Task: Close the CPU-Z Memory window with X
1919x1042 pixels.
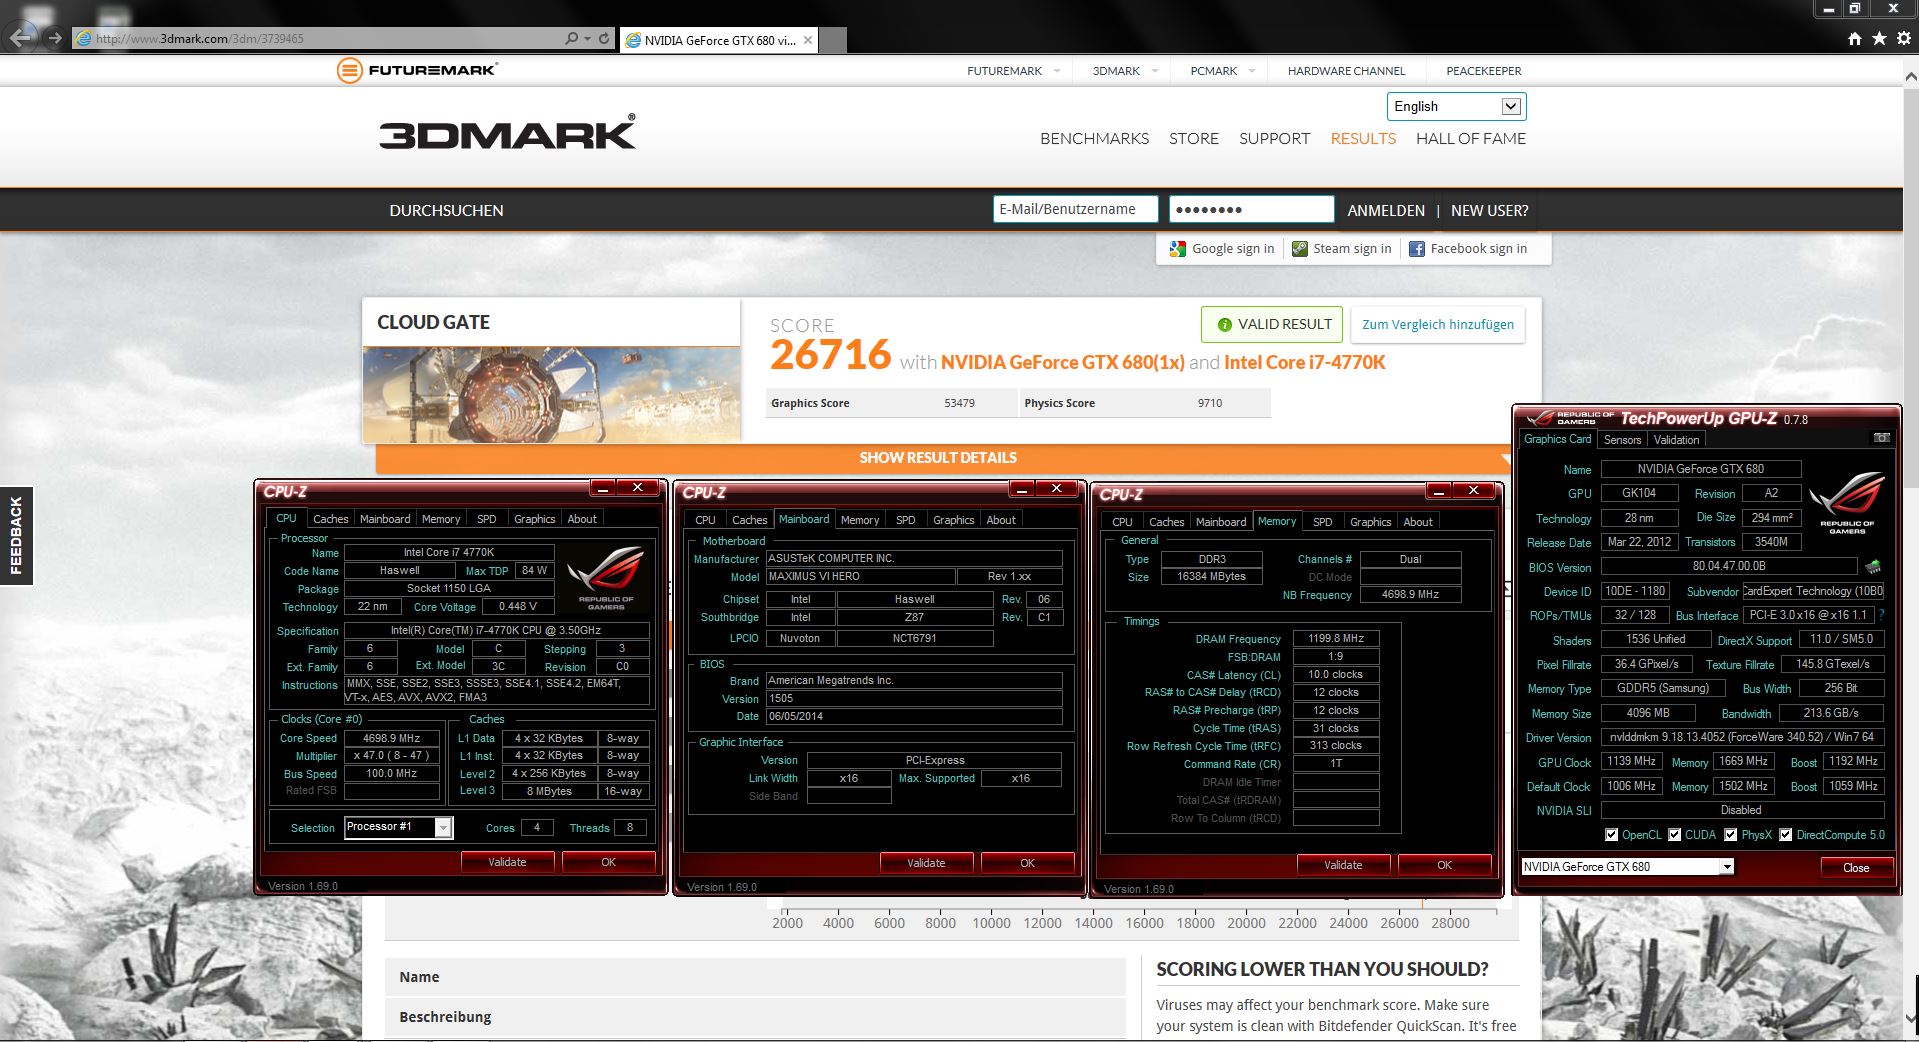Action: 1473,490
